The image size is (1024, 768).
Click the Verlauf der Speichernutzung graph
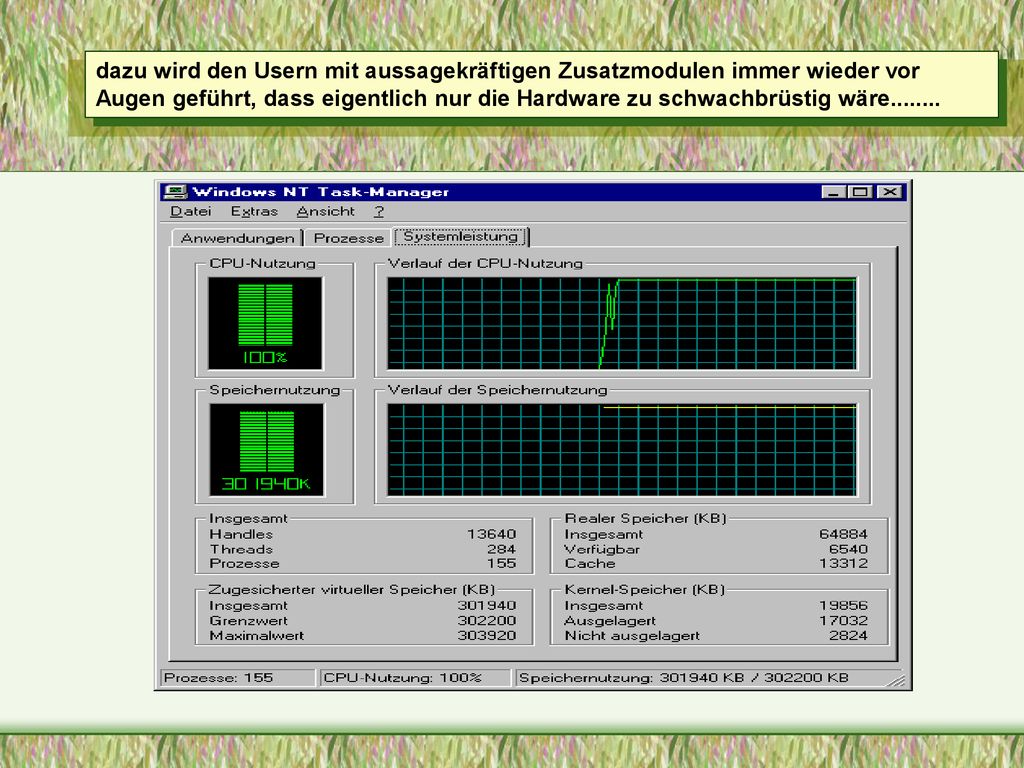click(622, 449)
